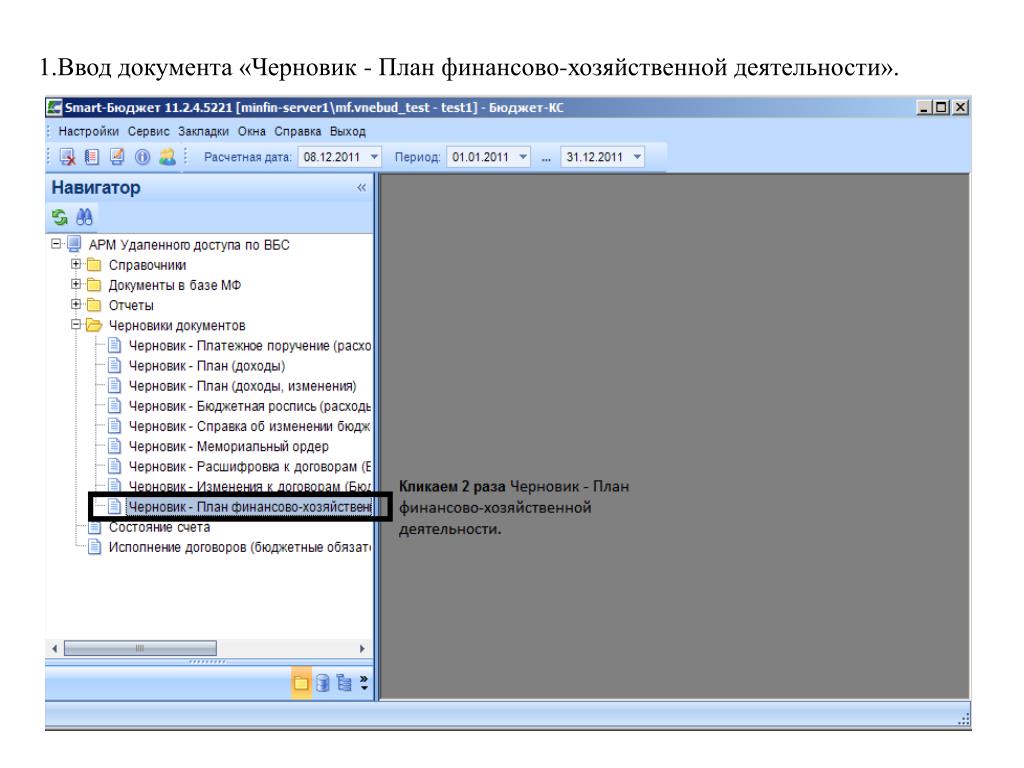Expand the Документы в базе МФ node
The height and width of the screenshot is (768, 1024).
point(76,284)
